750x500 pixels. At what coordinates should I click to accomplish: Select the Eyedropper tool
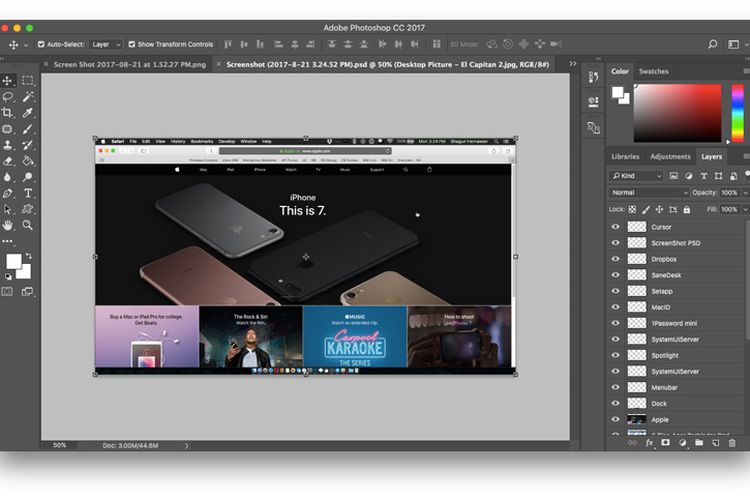pyautogui.click(x=28, y=113)
